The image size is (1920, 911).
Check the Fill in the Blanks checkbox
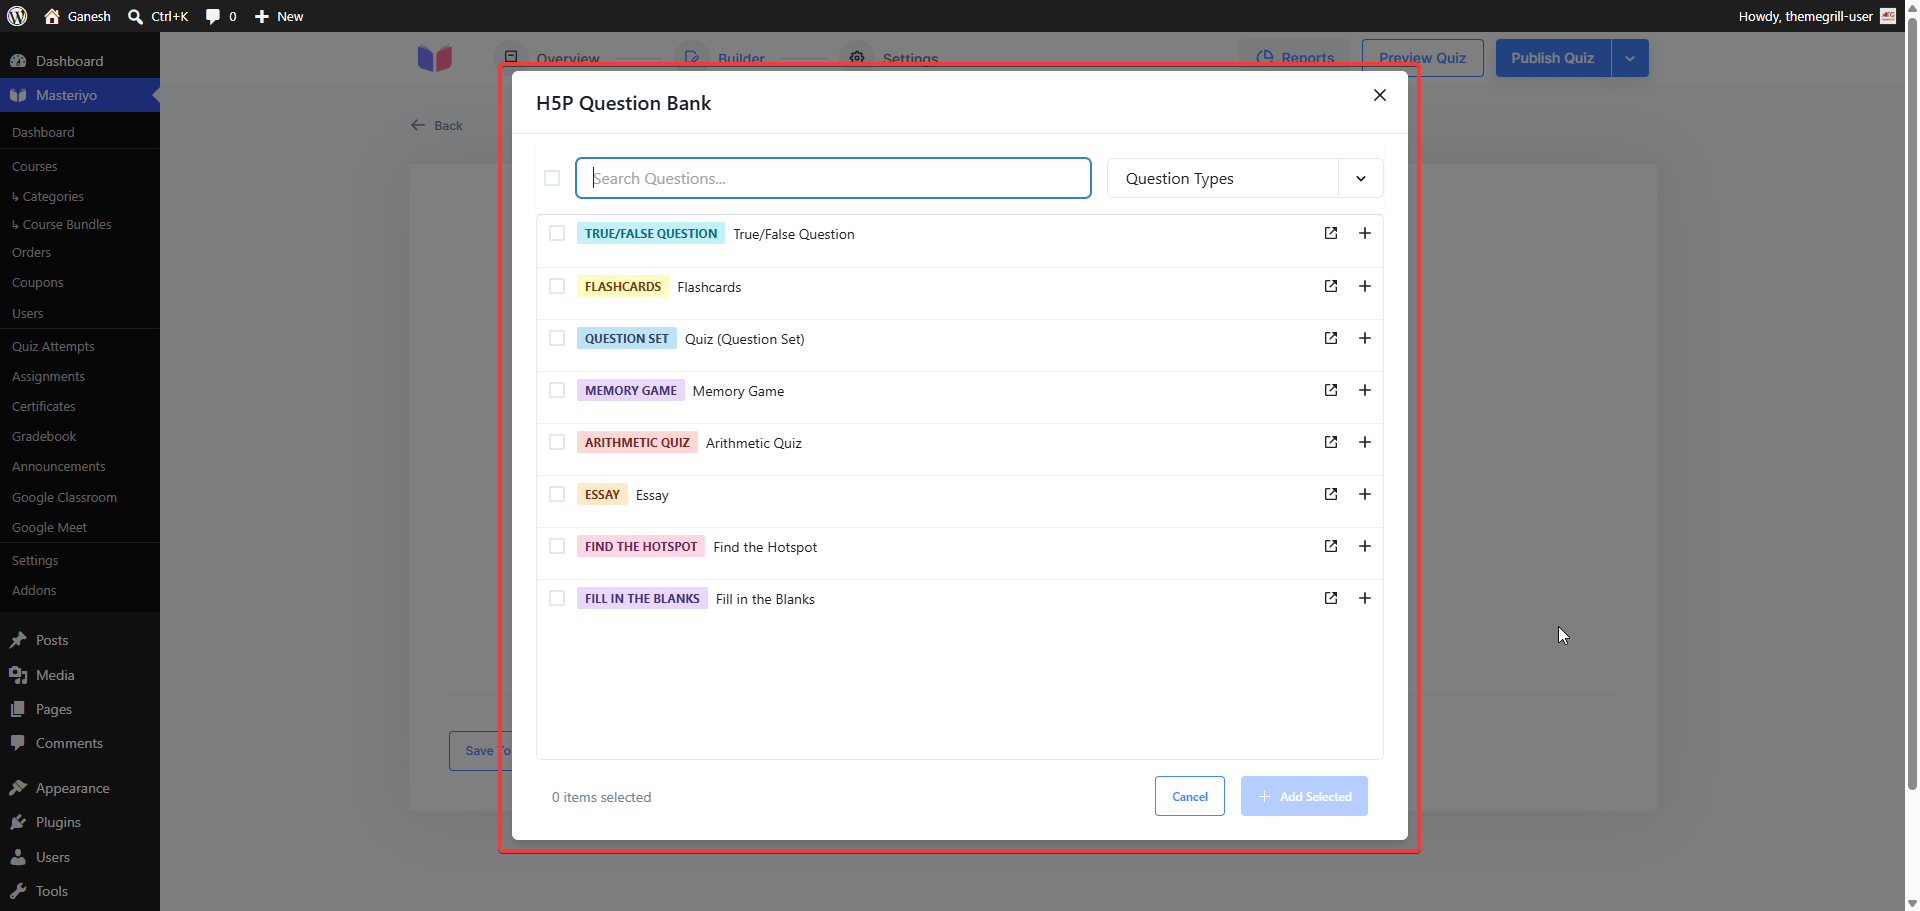(x=557, y=598)
